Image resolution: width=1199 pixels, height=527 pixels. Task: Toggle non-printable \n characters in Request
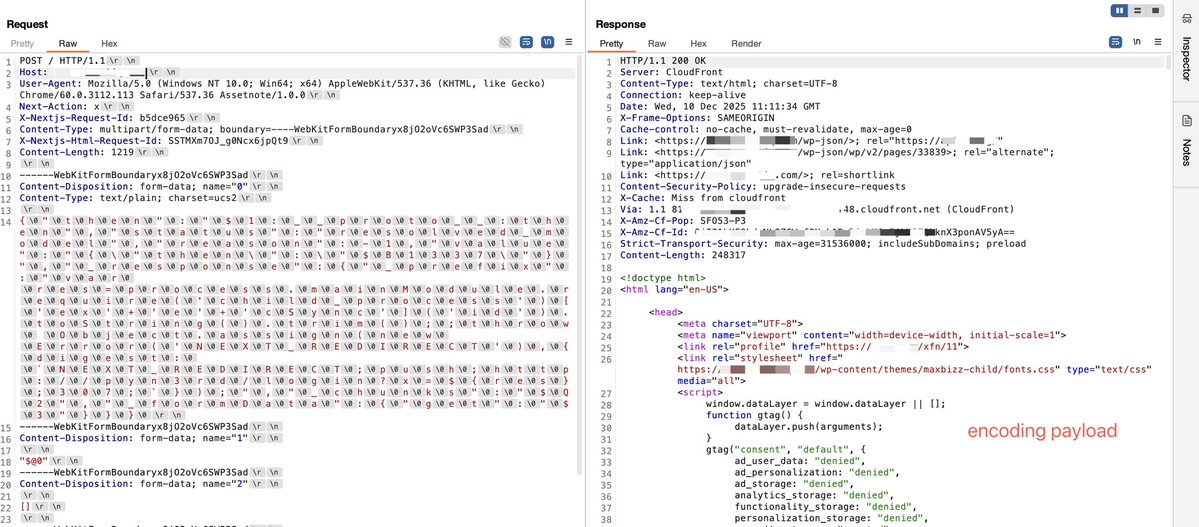click(x=548, y=42)
